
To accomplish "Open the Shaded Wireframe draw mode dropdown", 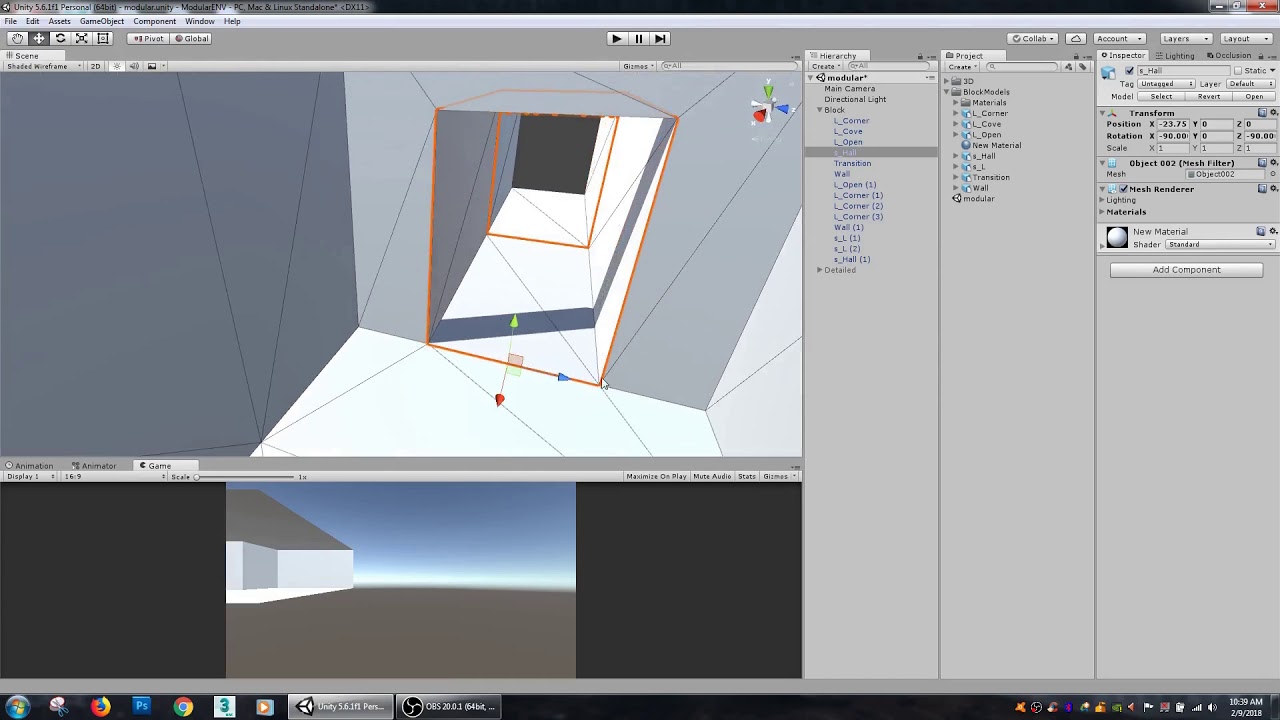I will click(41, 66).
